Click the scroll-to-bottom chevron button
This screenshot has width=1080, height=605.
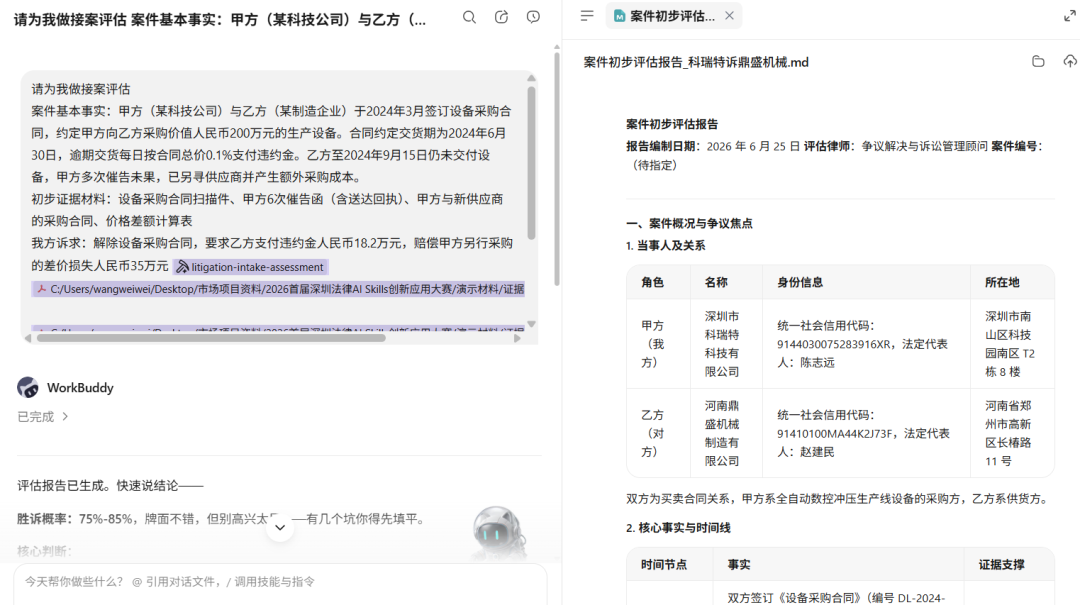280,528
